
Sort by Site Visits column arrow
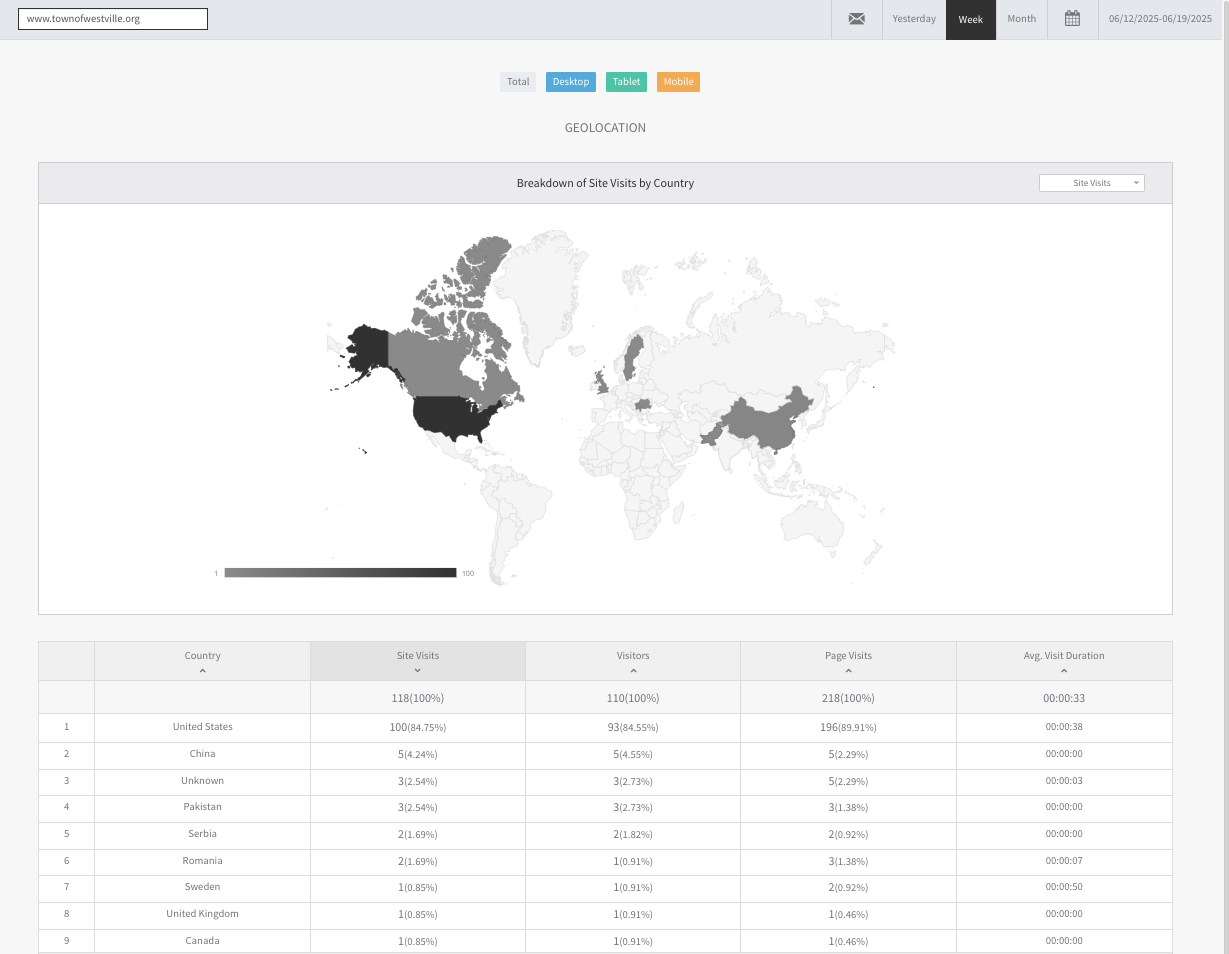[417, 671]
